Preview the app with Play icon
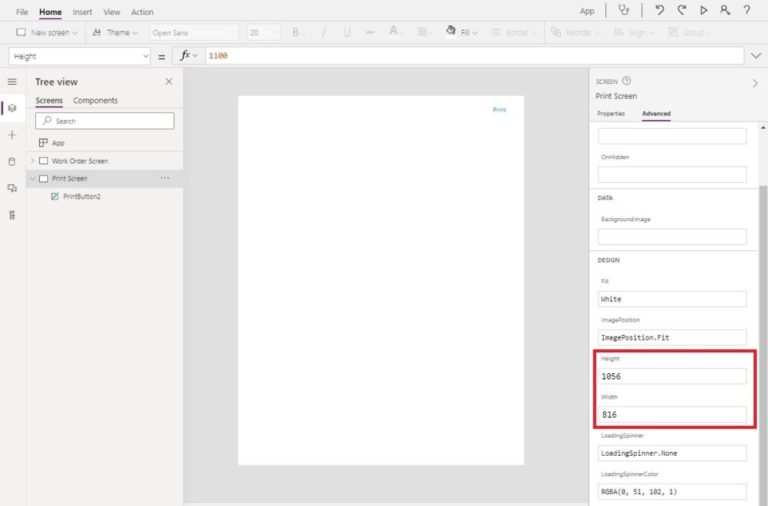Image resolution: width=768 pixels, height=506 pixels. [x=704, y=11]
